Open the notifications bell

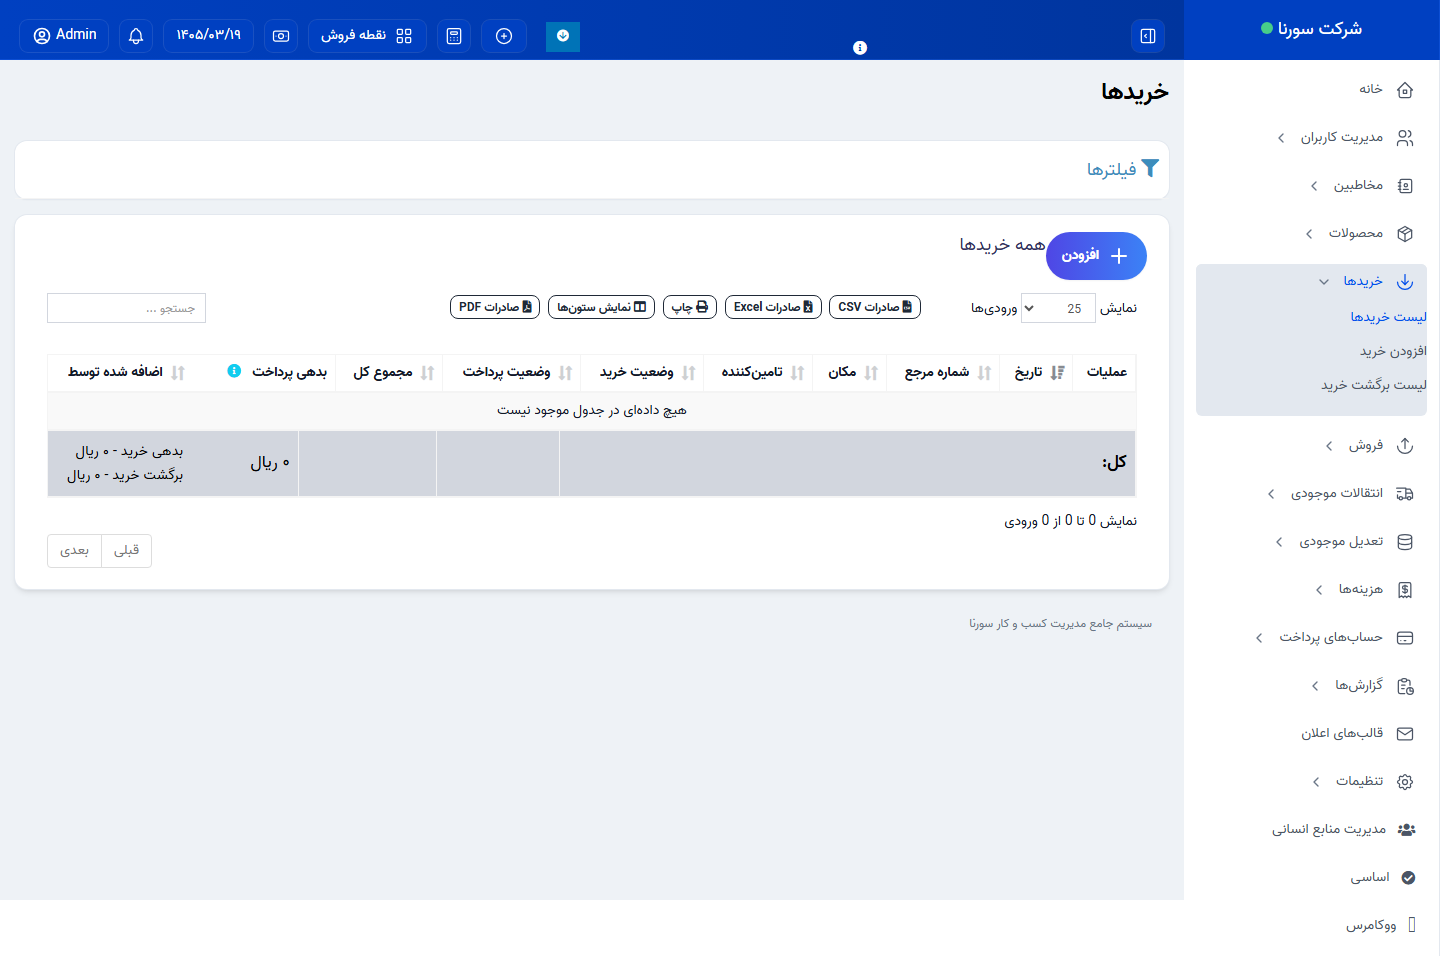(x=136, y=36)
